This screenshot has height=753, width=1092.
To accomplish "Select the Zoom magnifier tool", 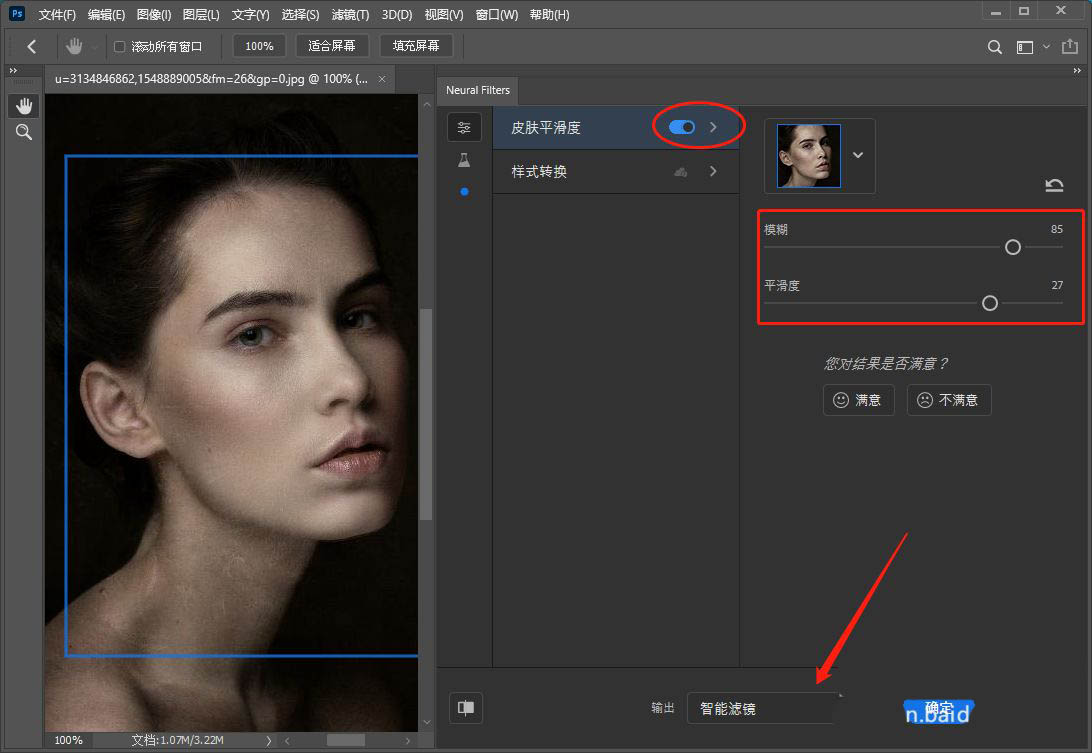I will click(x=24, y=132).
